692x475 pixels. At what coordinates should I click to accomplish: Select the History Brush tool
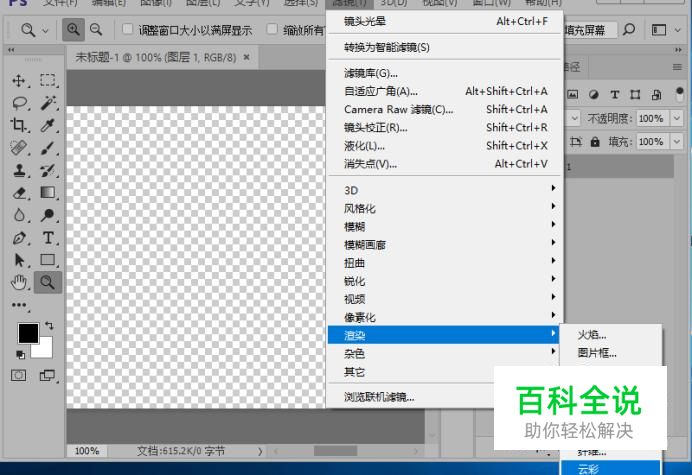pyautogui.click(x=47, y=170)
